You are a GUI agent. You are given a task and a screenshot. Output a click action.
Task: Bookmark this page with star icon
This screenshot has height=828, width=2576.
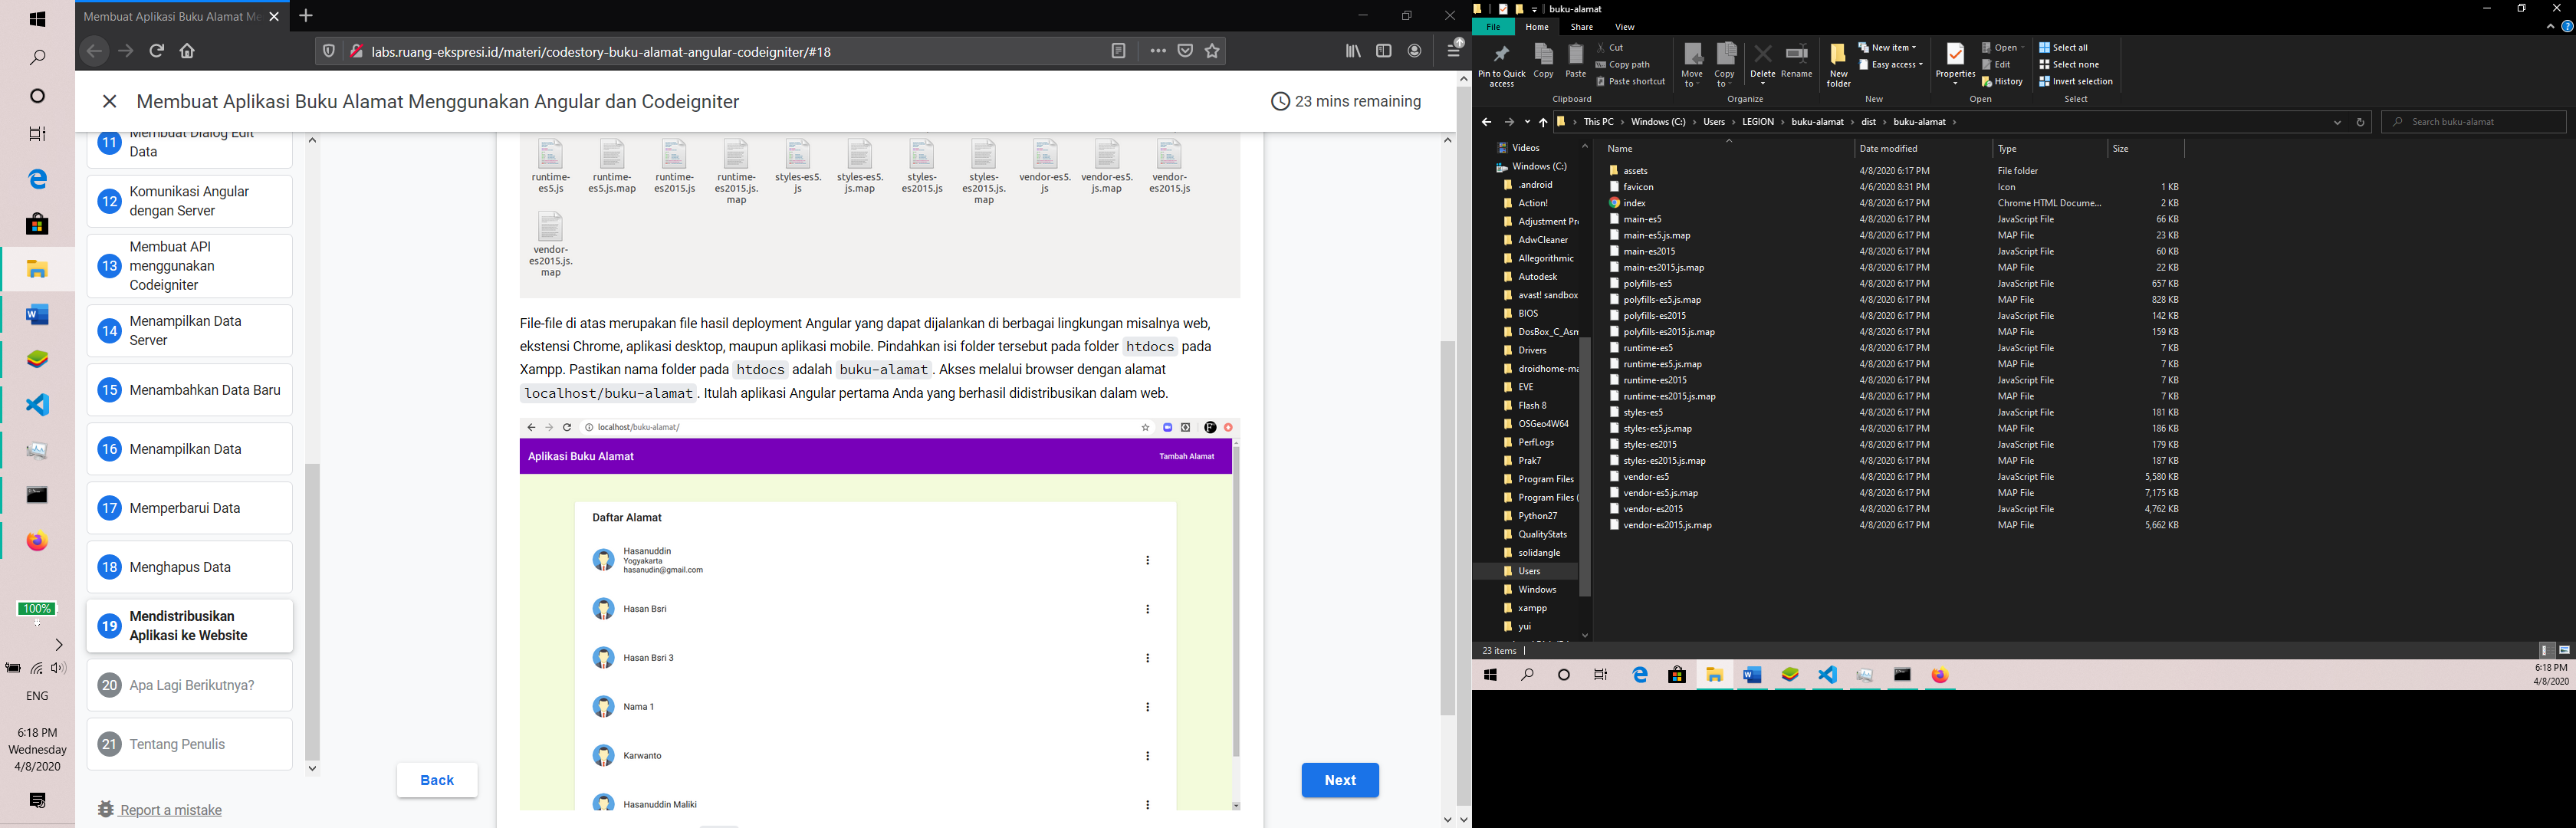(1212, 51)
